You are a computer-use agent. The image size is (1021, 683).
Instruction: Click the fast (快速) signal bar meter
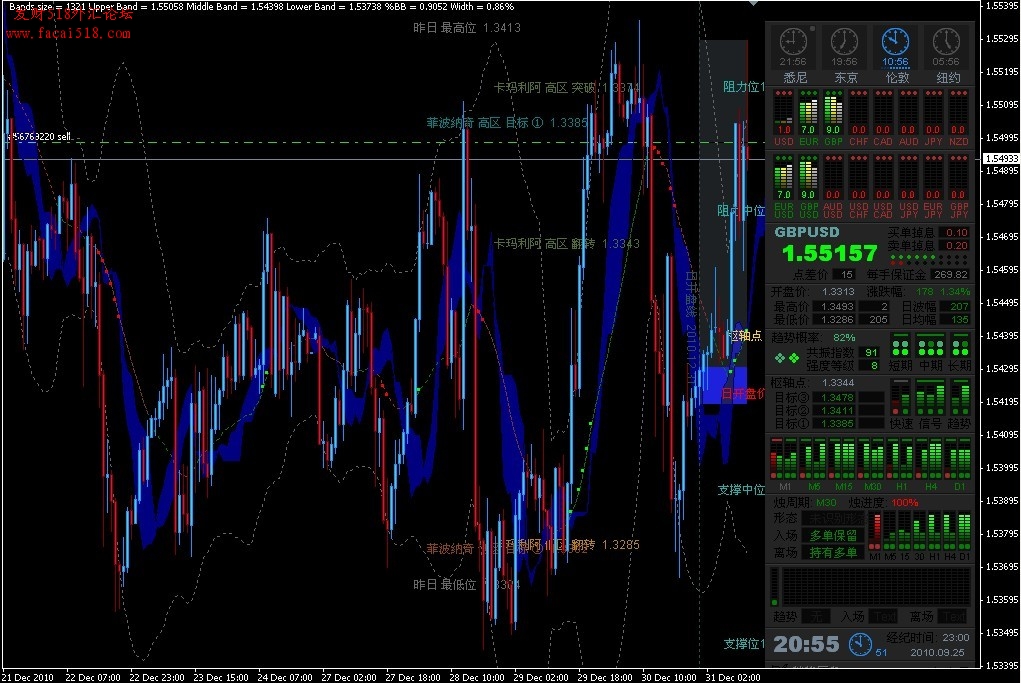(x=901, y=398)
